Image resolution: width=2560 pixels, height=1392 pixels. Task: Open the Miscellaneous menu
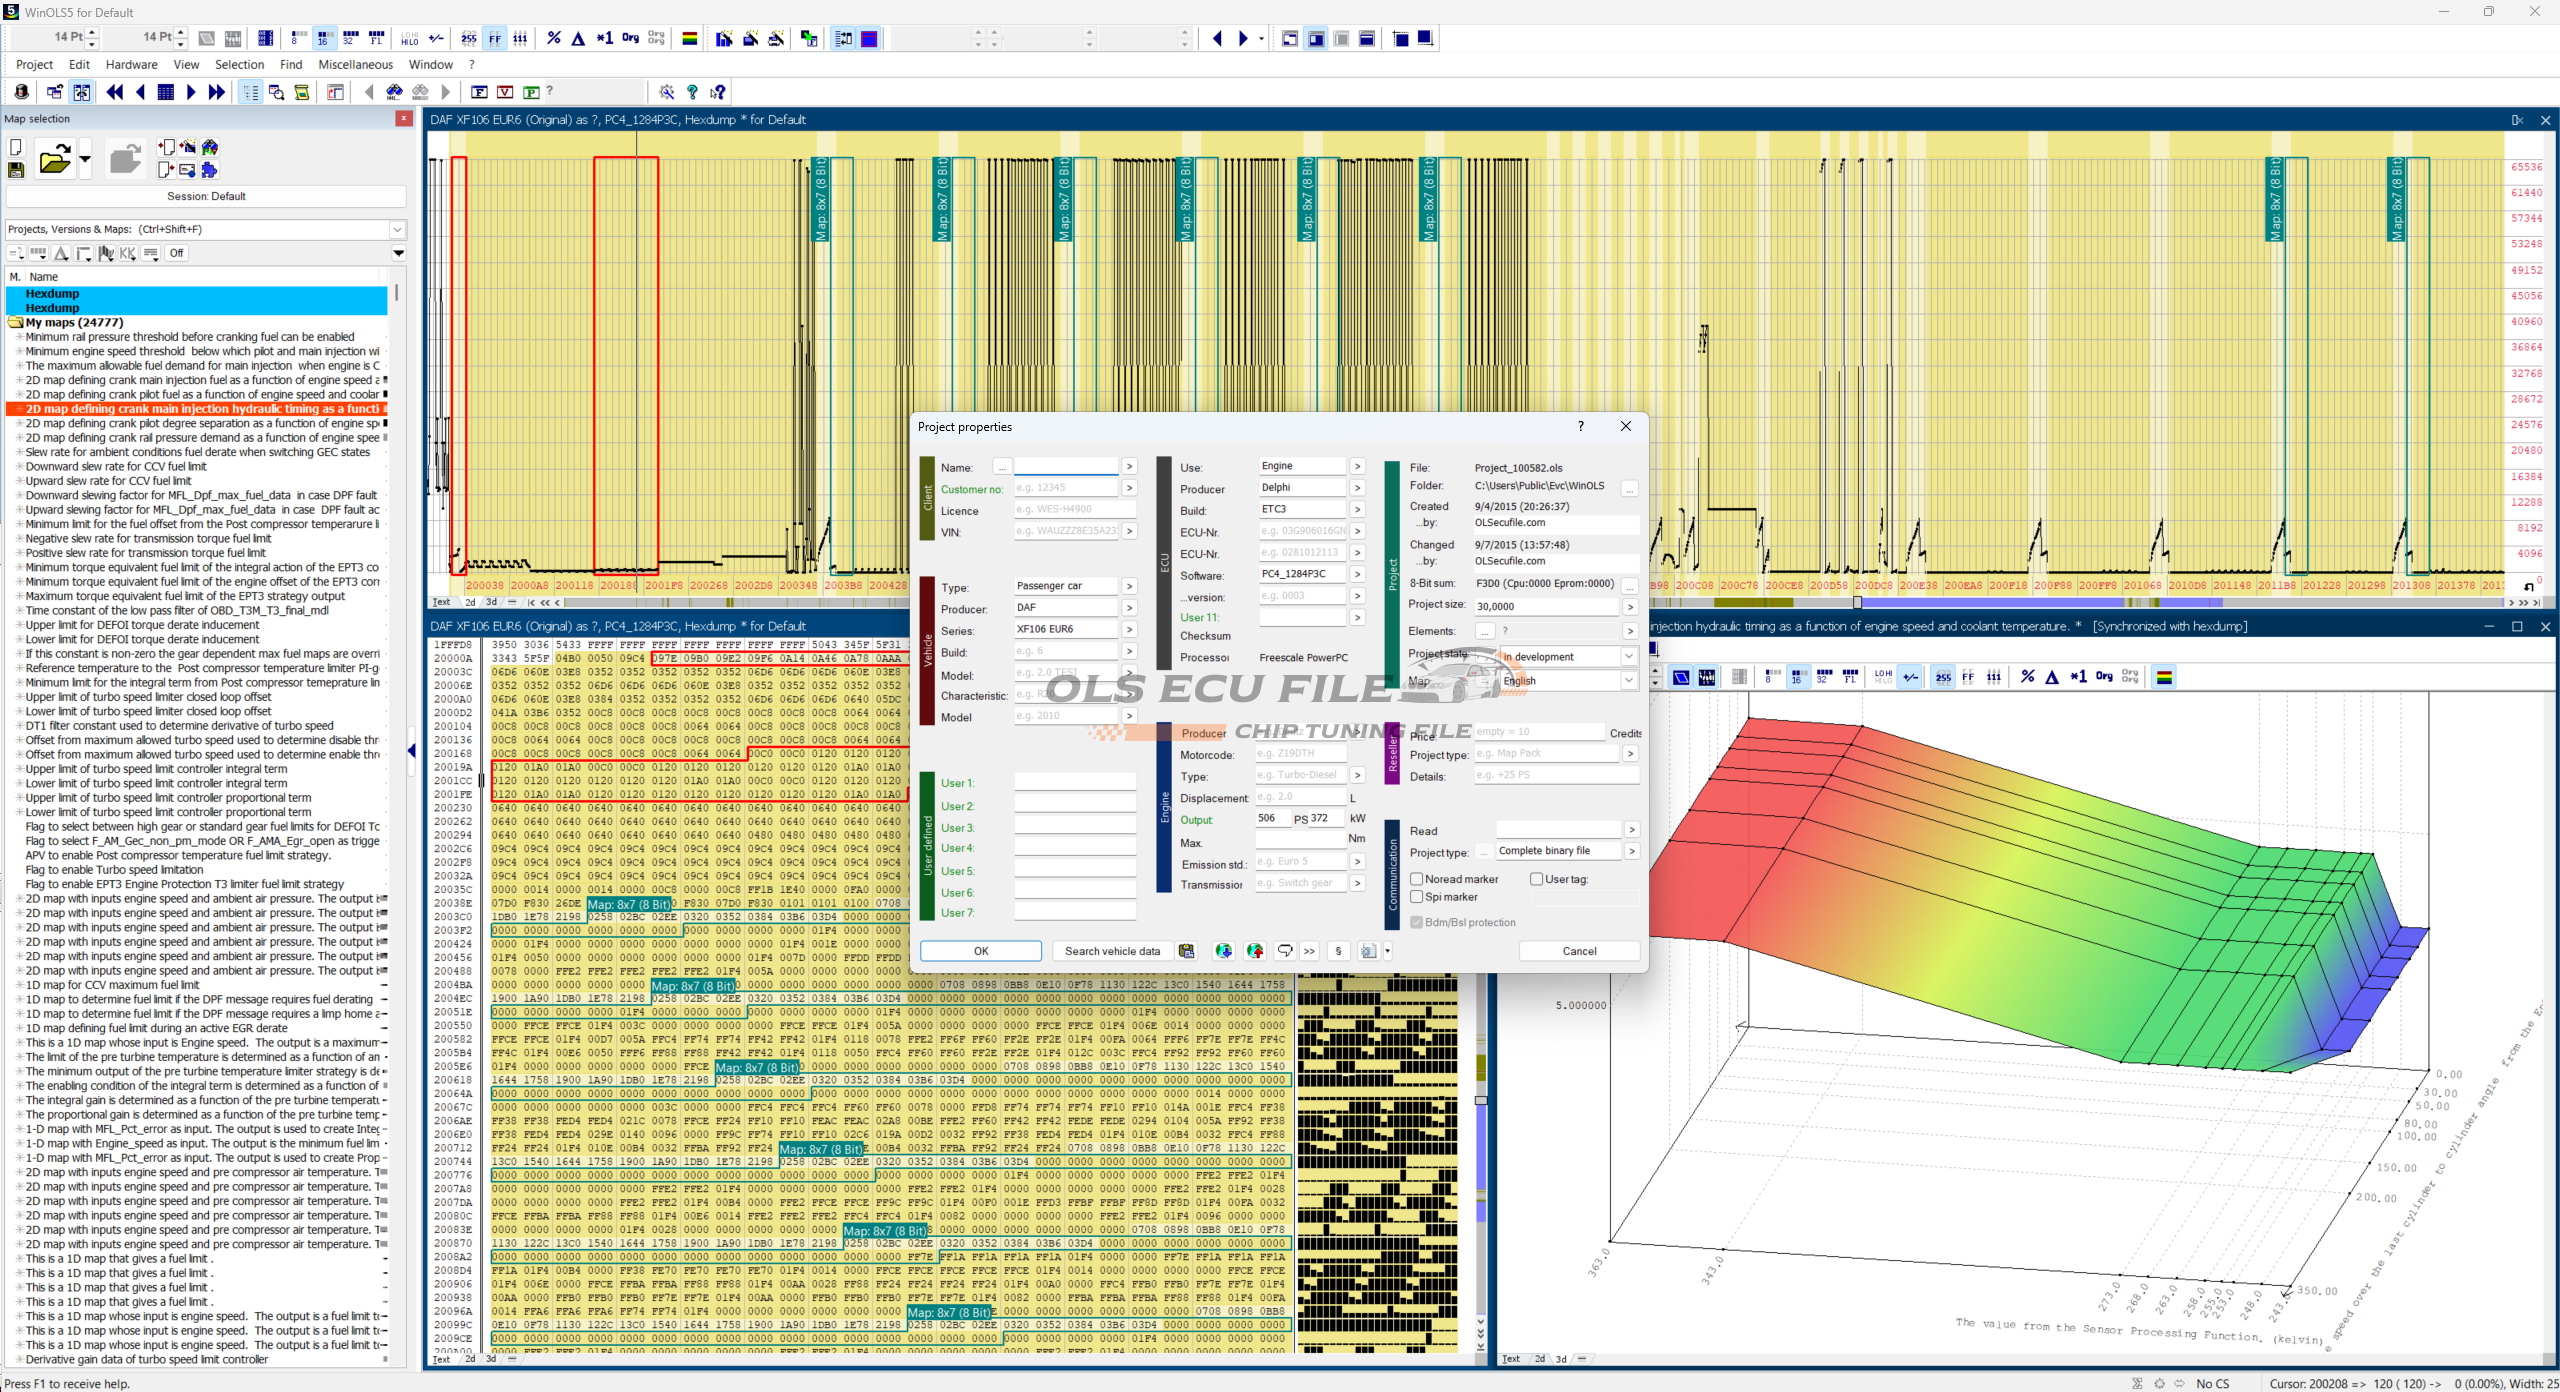click(355, 65)
